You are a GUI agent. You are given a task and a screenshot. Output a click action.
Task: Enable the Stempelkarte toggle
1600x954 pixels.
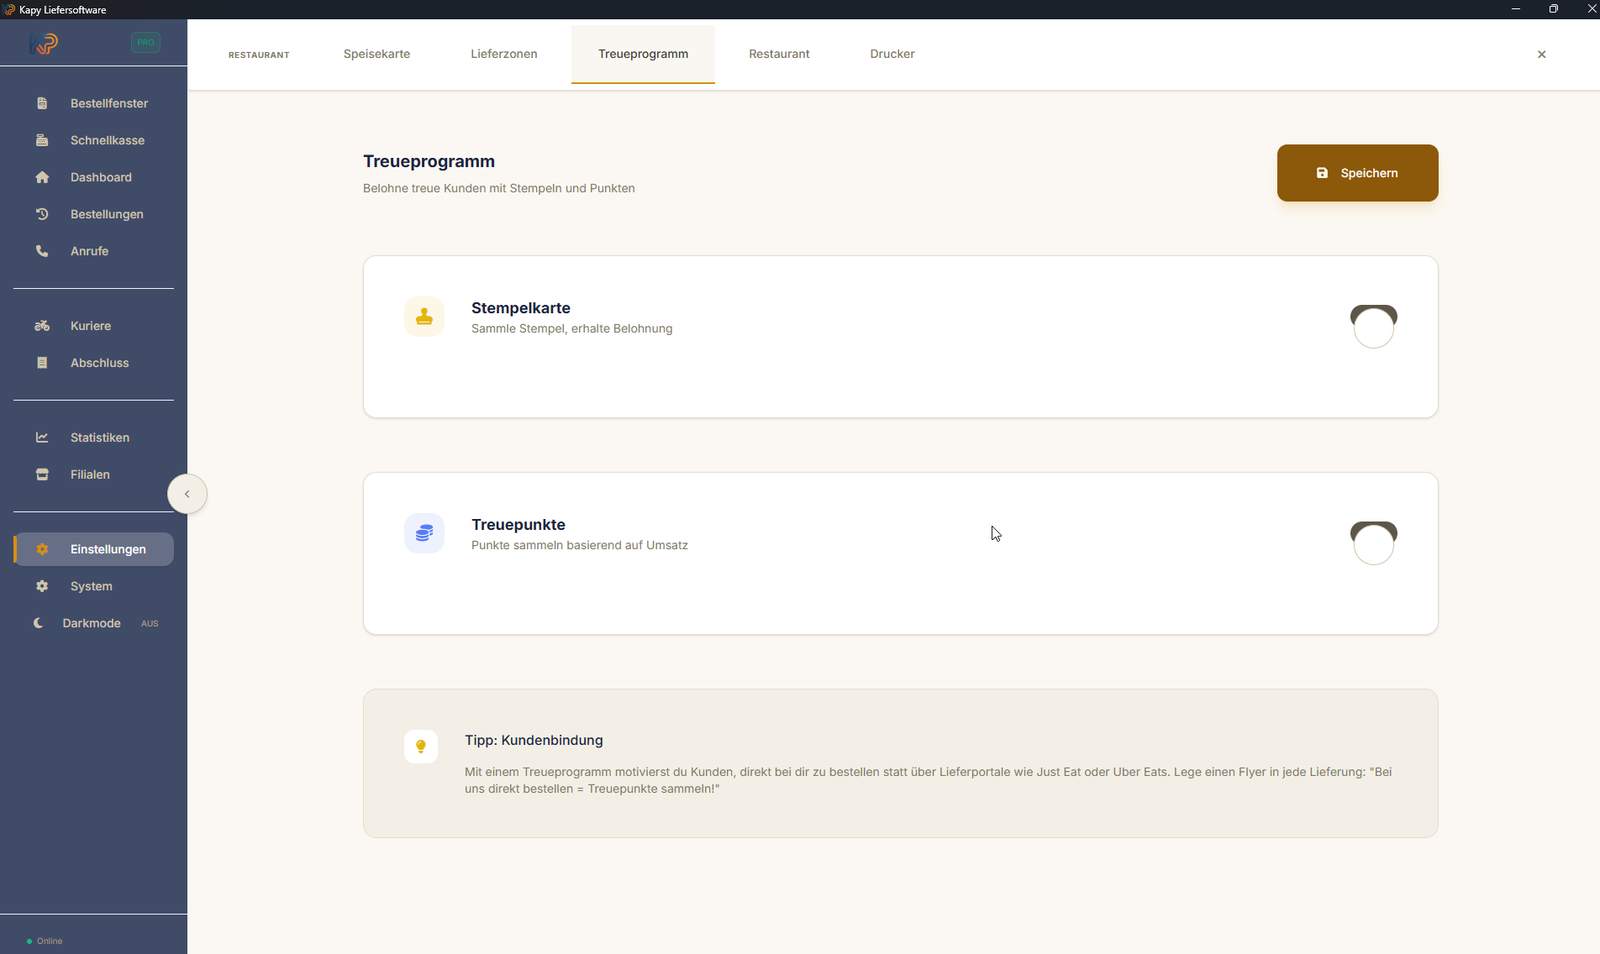[1374, 327]
